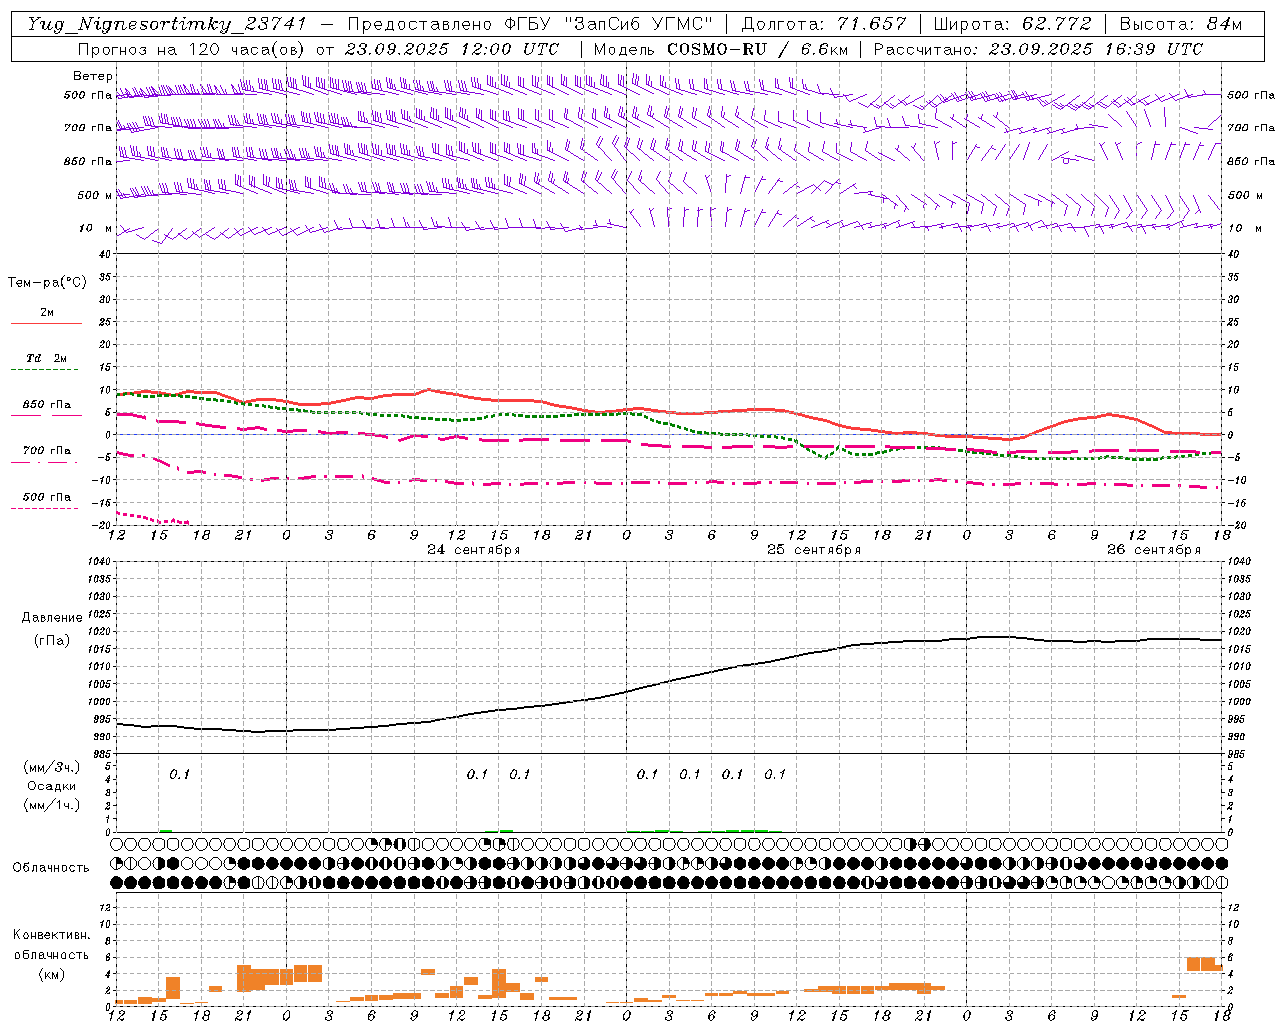
Task: Click the 850 гПа temperature legend label
Action: click(47, 405)
